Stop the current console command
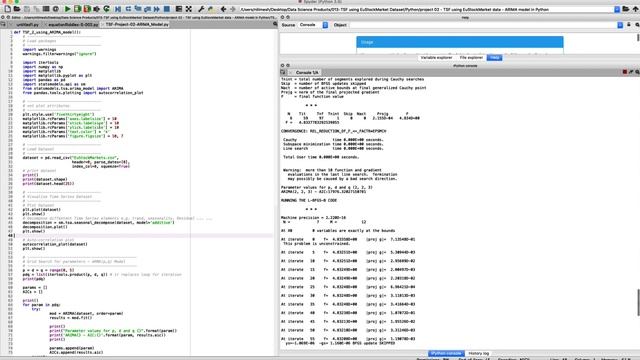 click(x=624, y=72)
